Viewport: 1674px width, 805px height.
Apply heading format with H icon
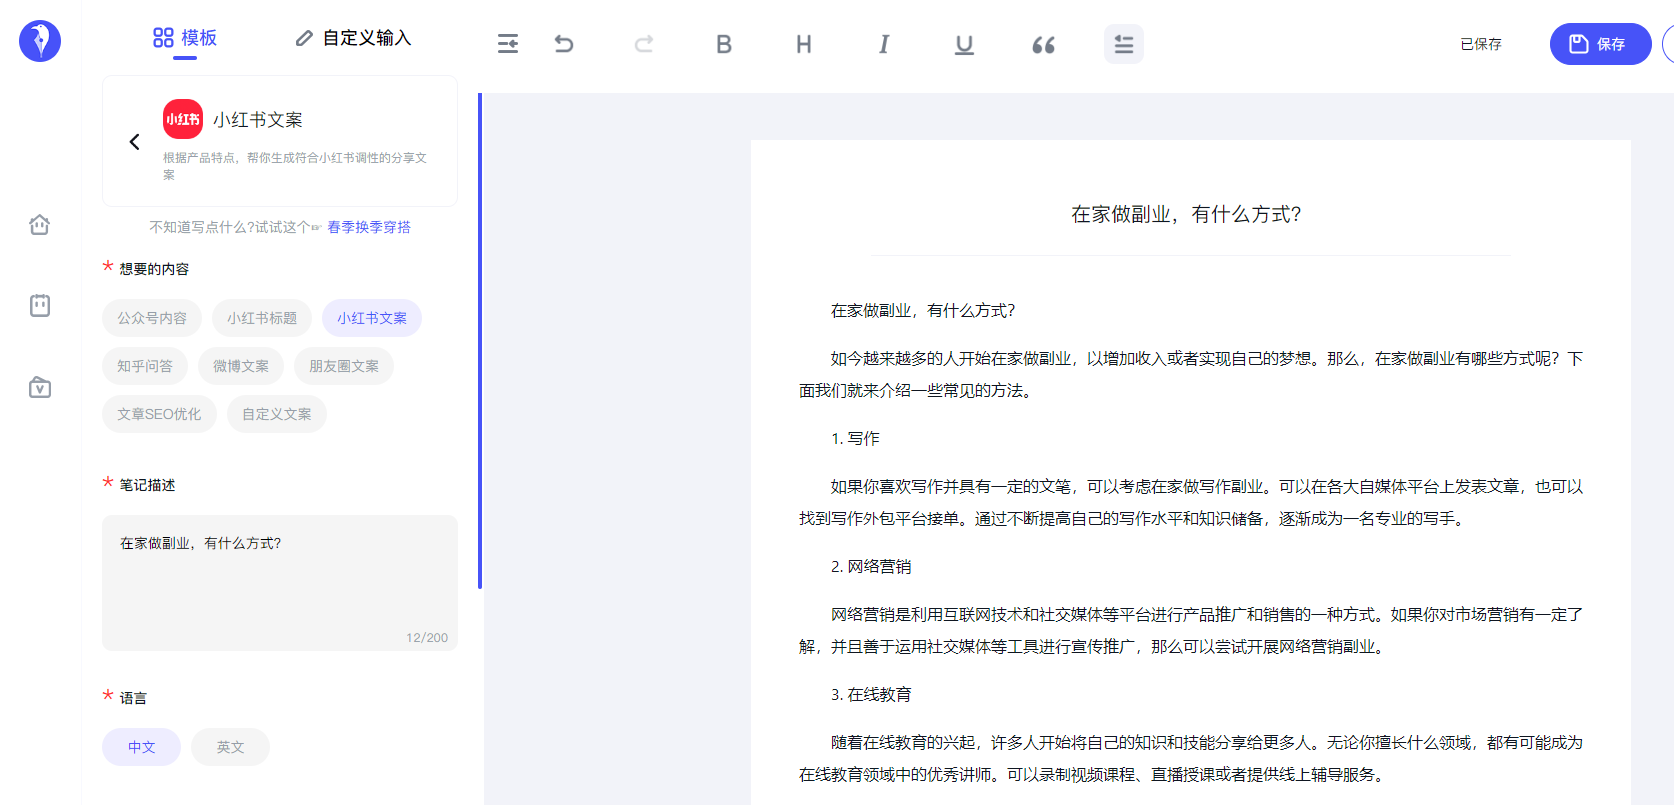[804, 44]
